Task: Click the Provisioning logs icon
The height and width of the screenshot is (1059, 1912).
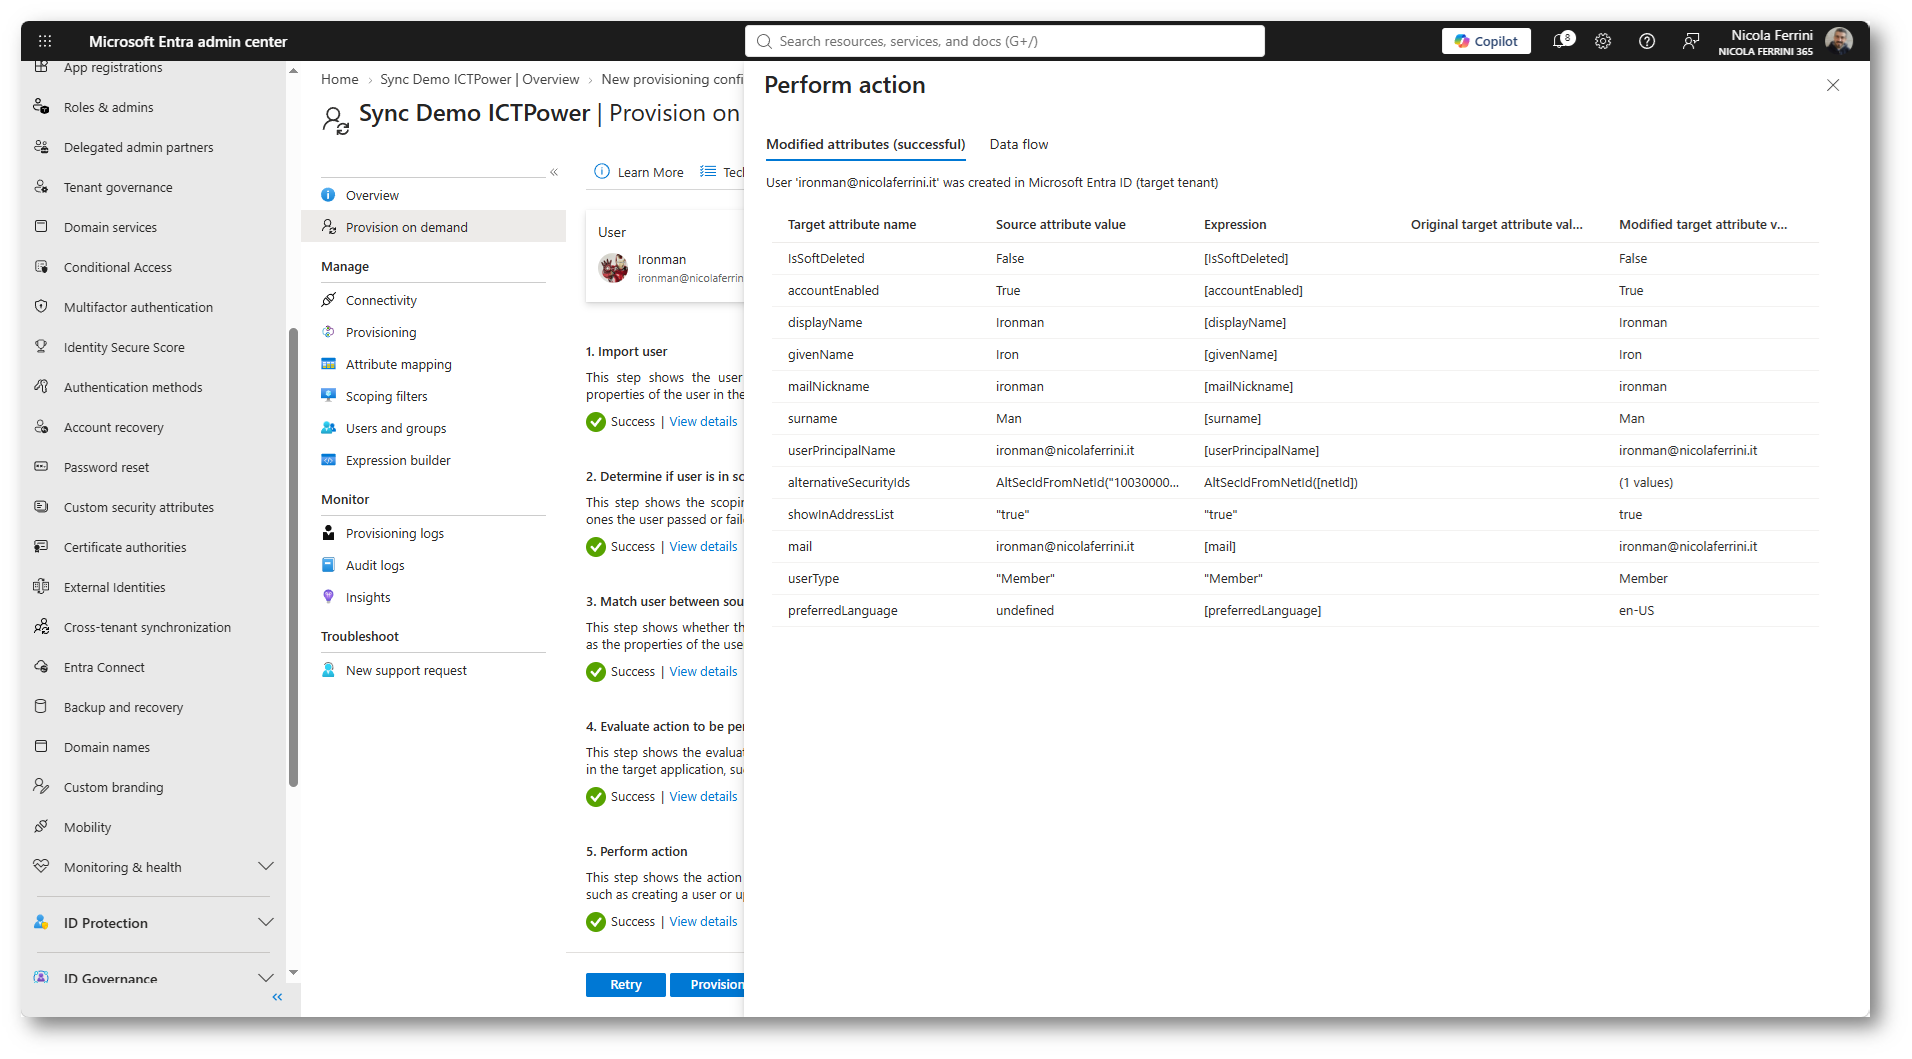Action: click(x=328, y=533)
